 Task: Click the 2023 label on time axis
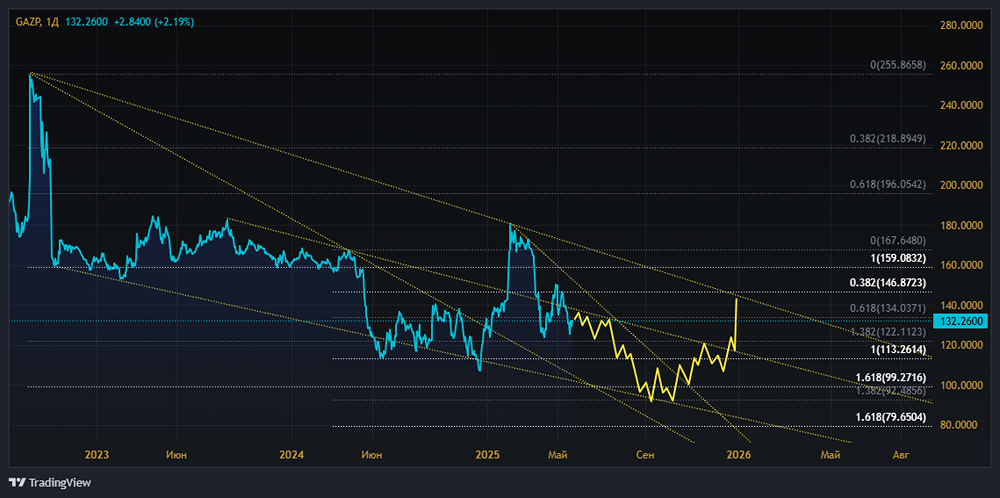(96, 455)
